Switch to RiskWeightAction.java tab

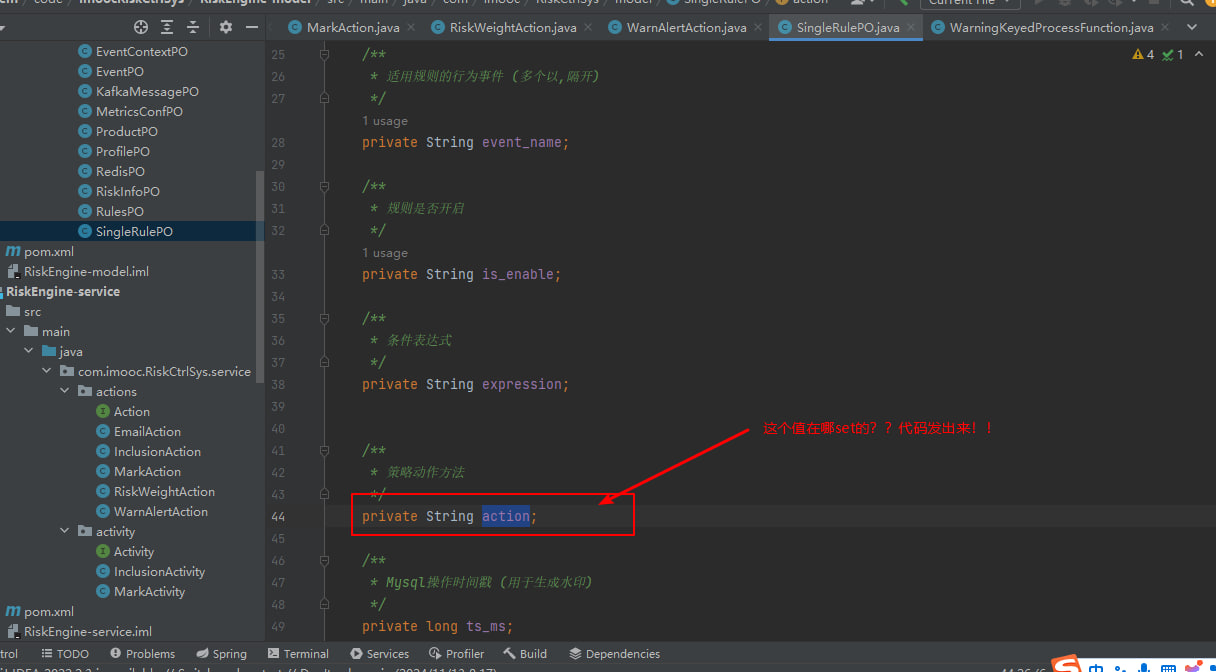coord(513,28)
